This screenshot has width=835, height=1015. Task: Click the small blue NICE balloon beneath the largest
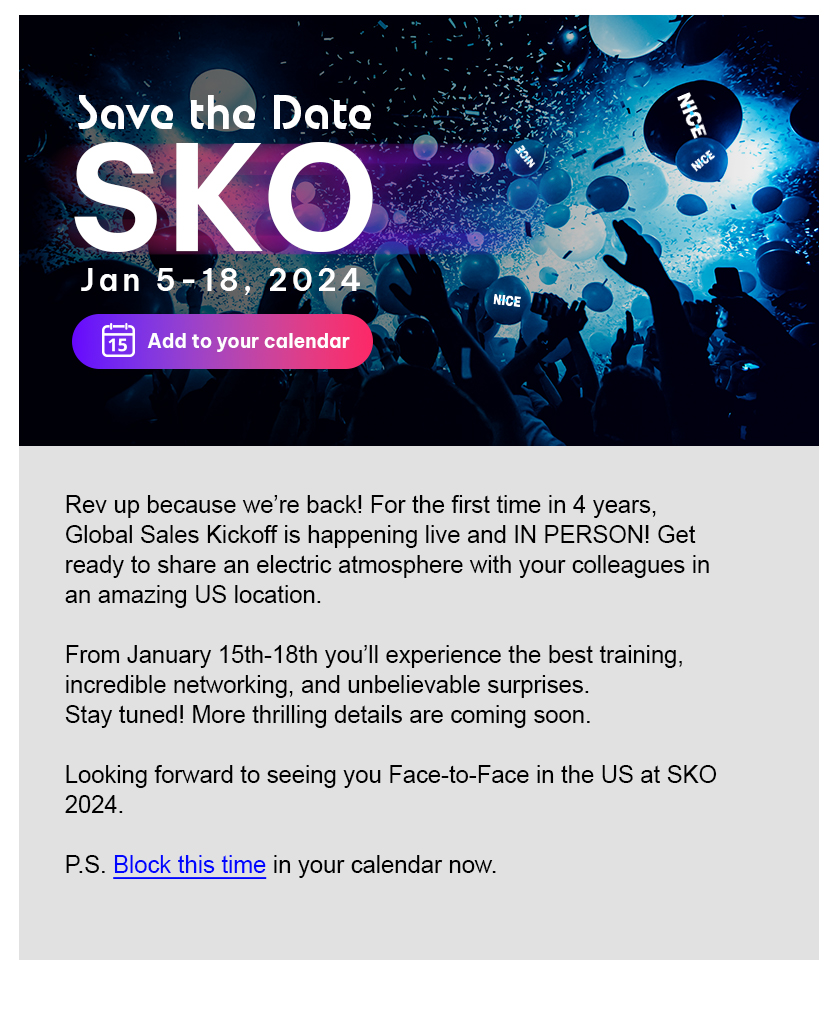point(702,160)
